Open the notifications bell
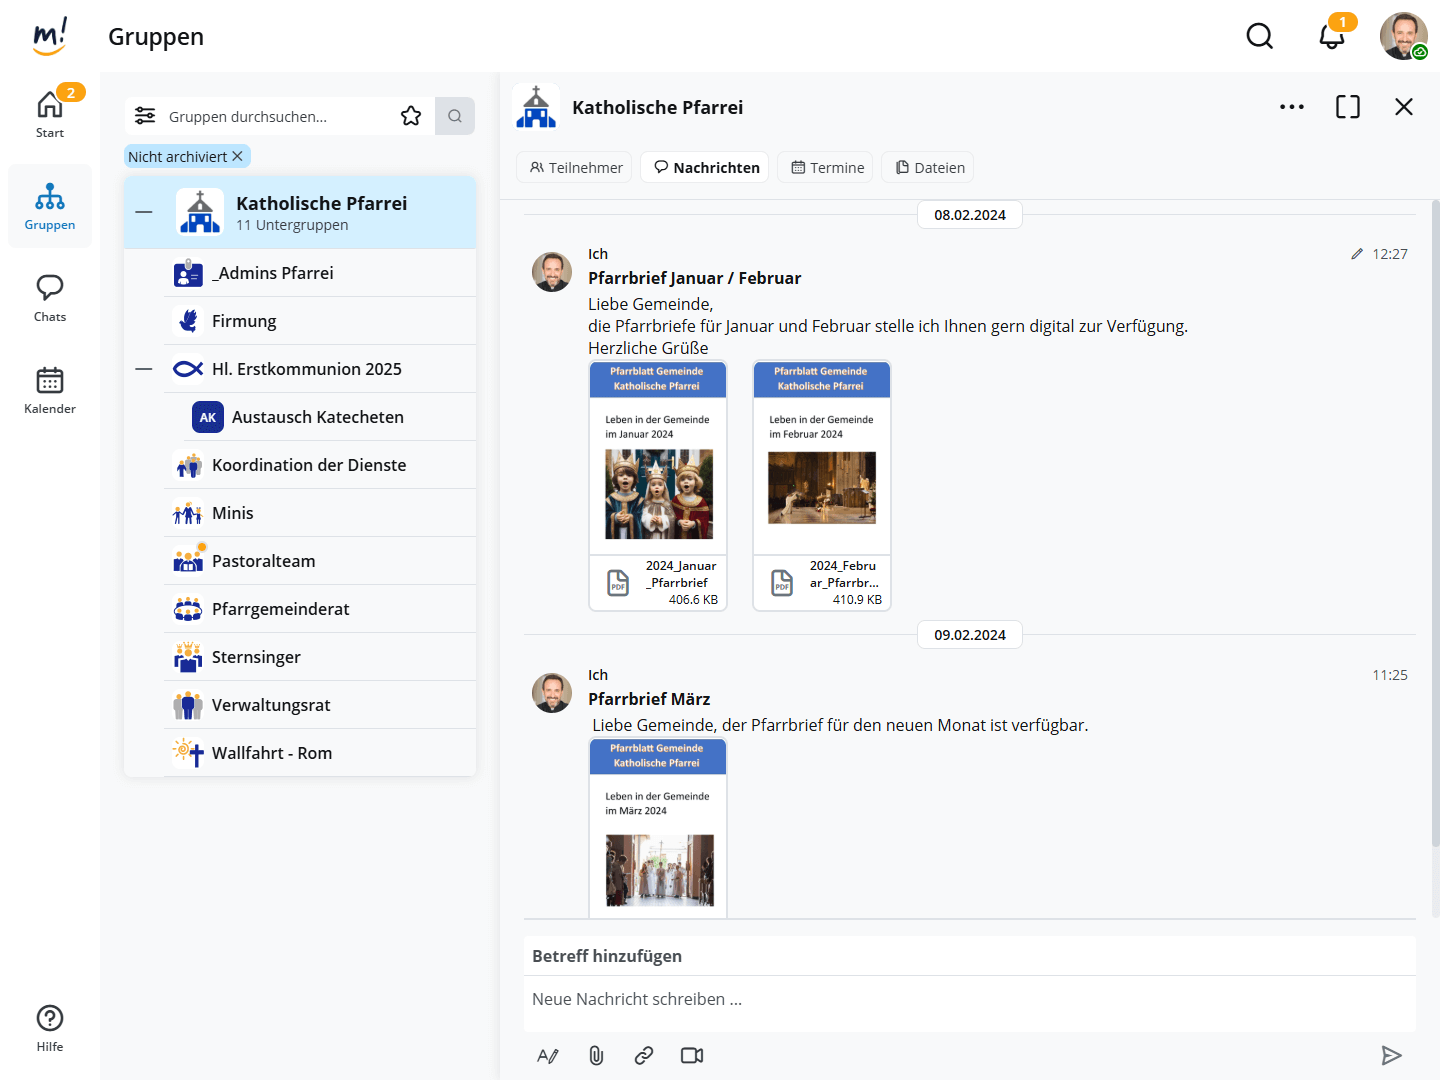1440x1080 pixels. point(1331,37)
